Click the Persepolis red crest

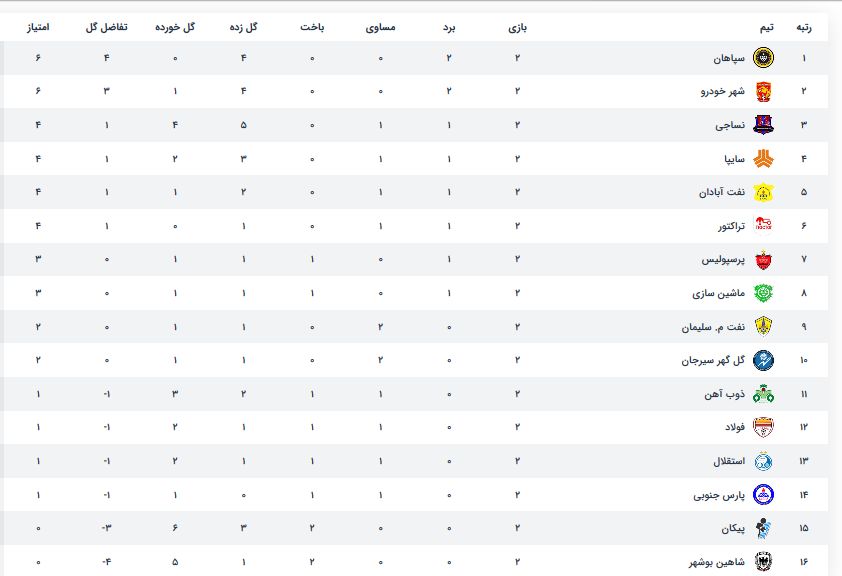click(763, 259)
